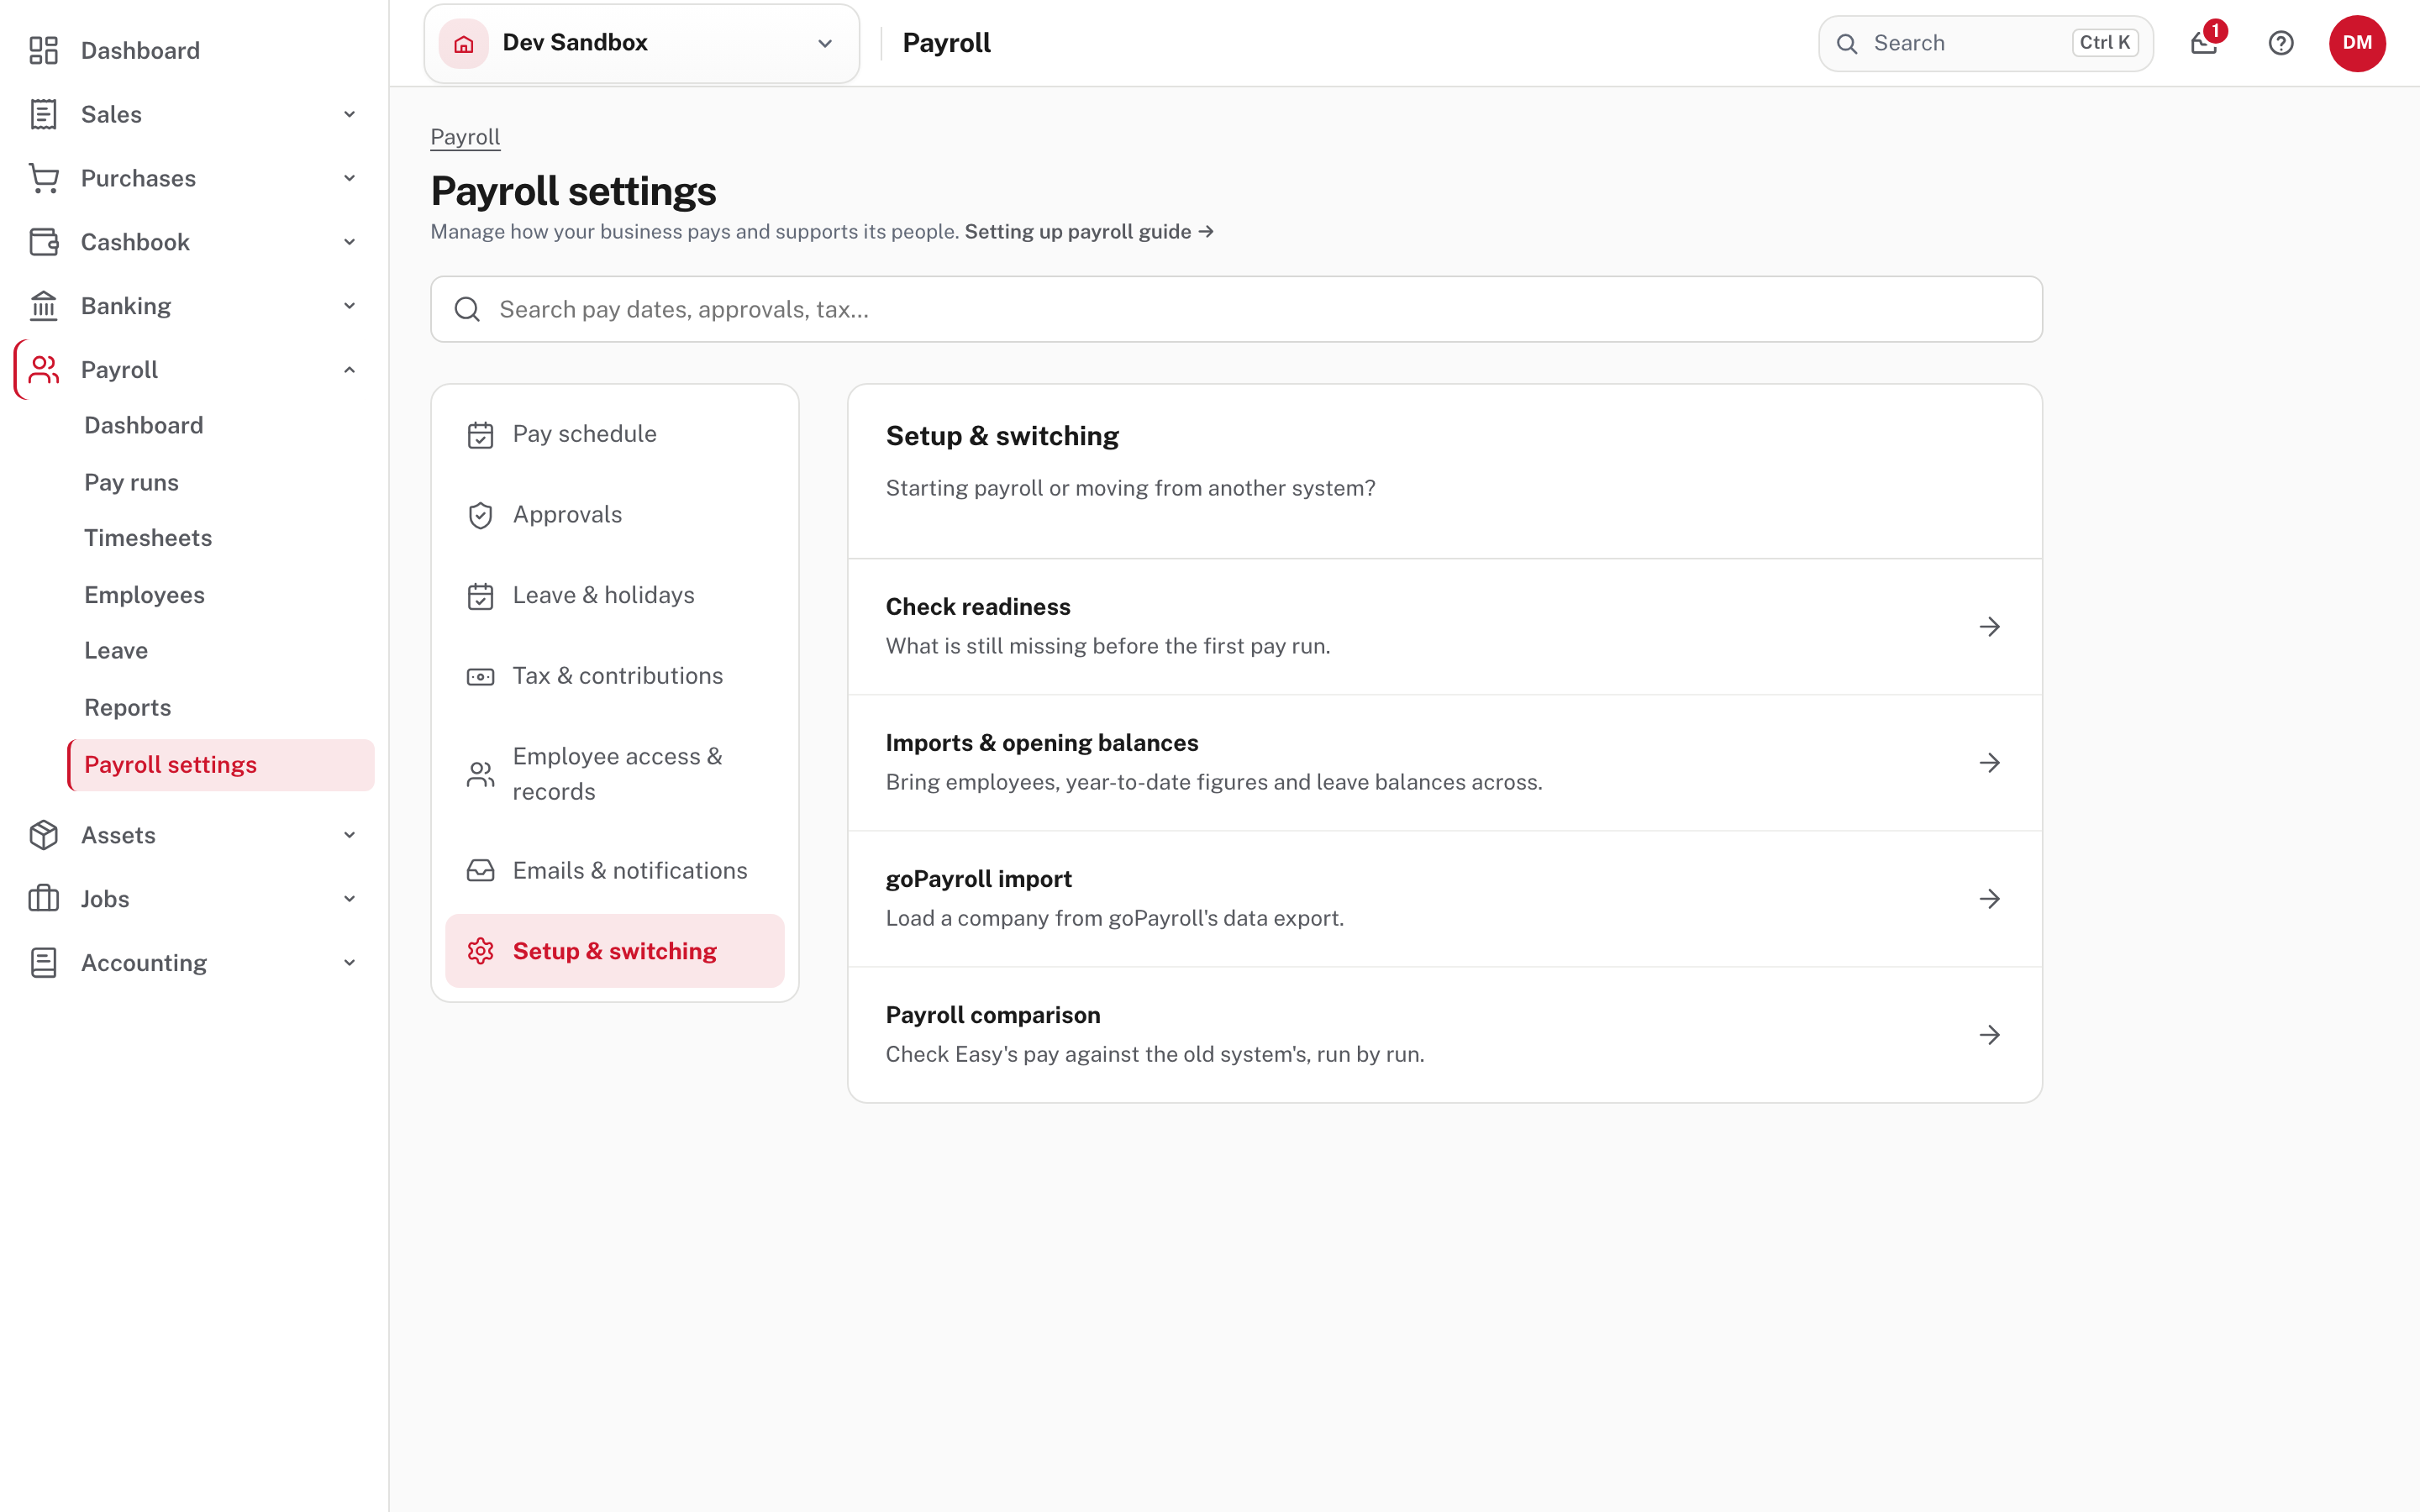
Task: Click the Assets box icon
Action: (43, 835)
